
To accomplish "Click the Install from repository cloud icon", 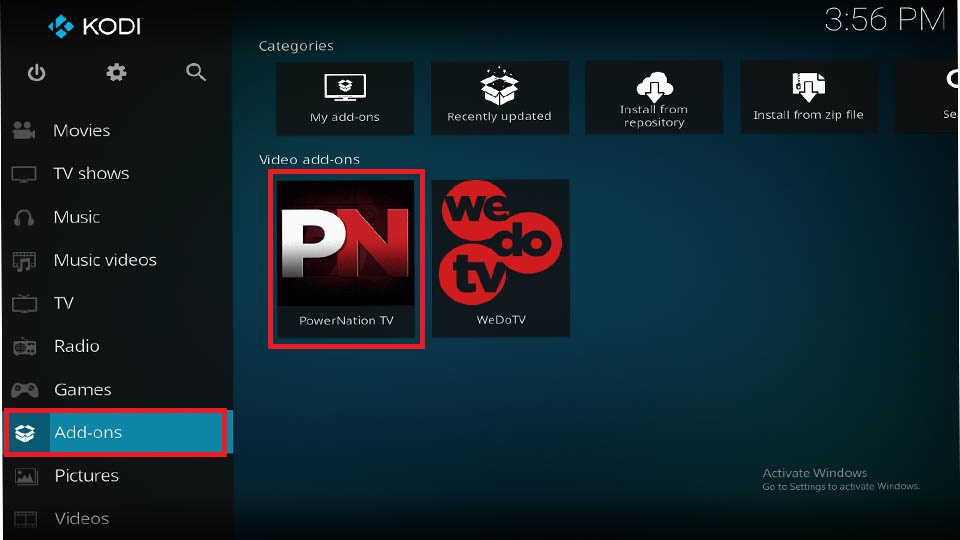I will pos(654,86).
